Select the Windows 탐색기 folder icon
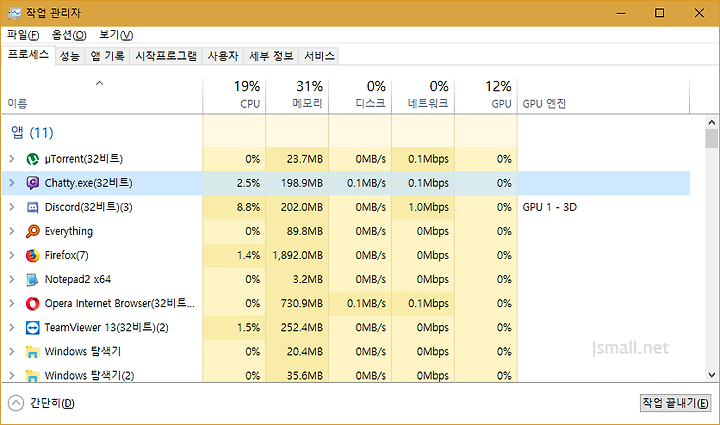Viewport: 720px width, 425px height. point(32,352)
